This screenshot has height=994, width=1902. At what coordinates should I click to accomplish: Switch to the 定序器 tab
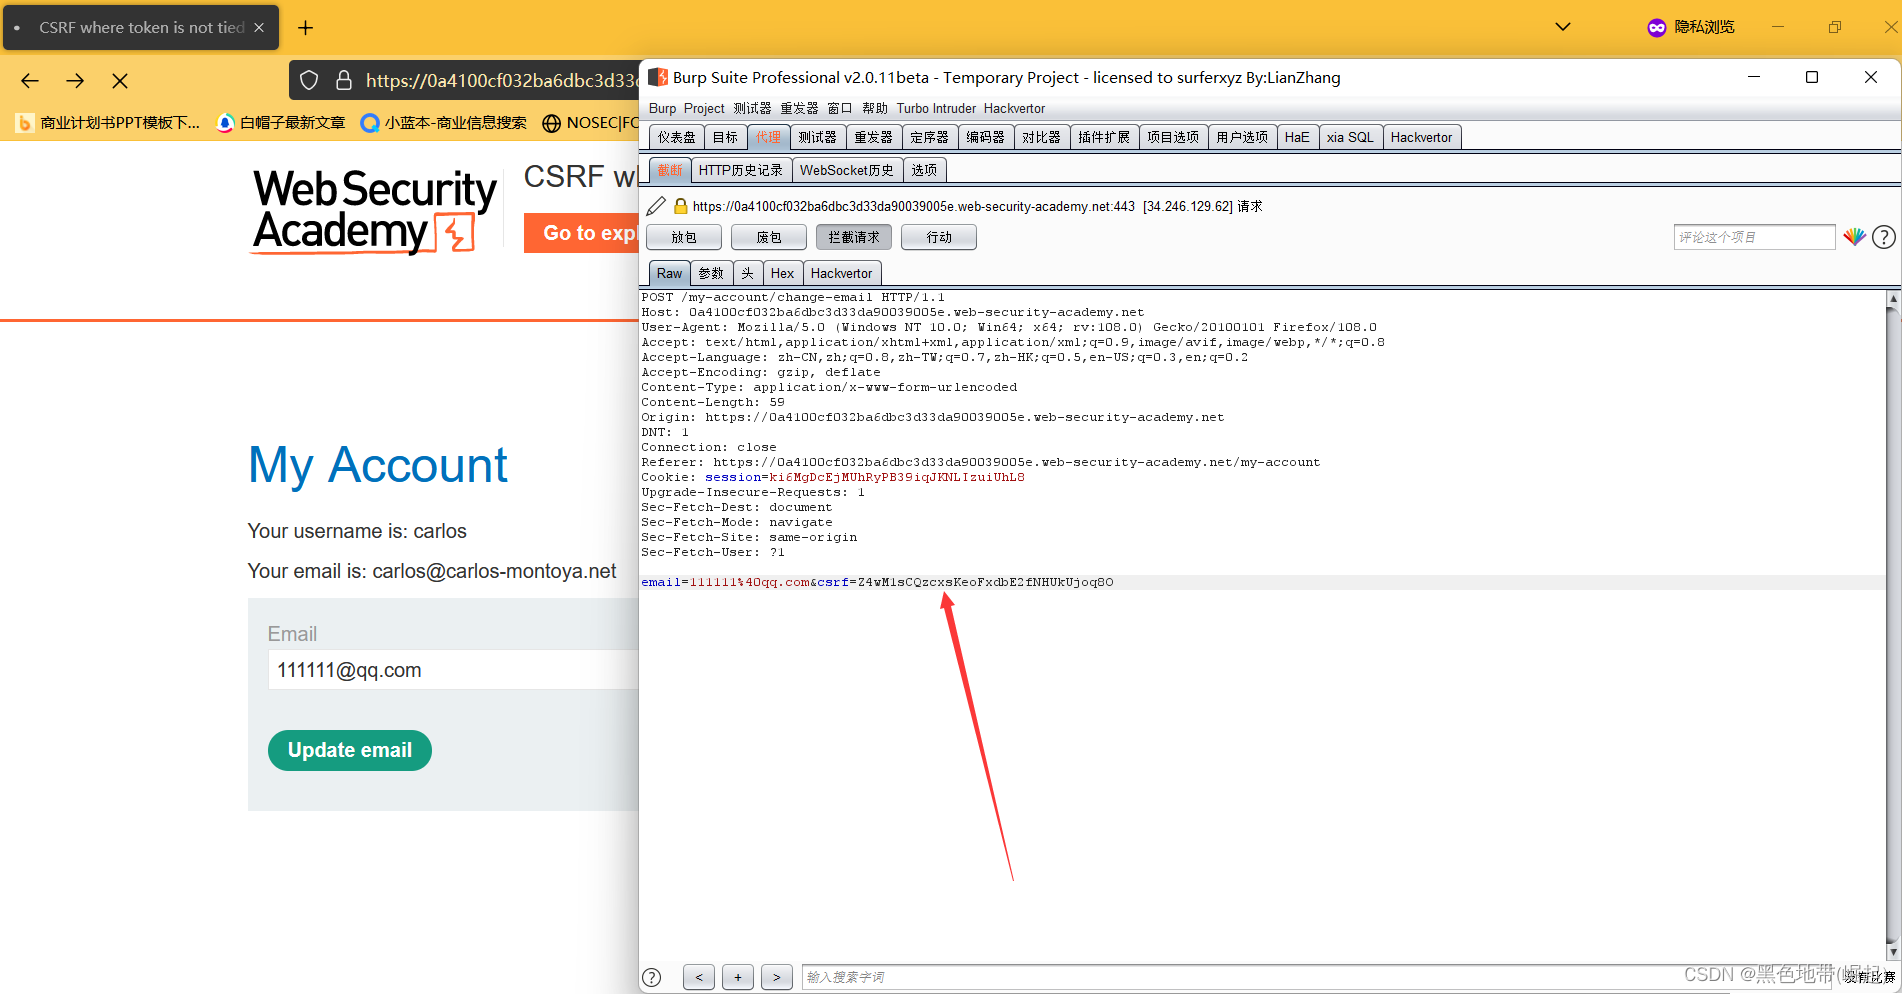coord(930,137)
